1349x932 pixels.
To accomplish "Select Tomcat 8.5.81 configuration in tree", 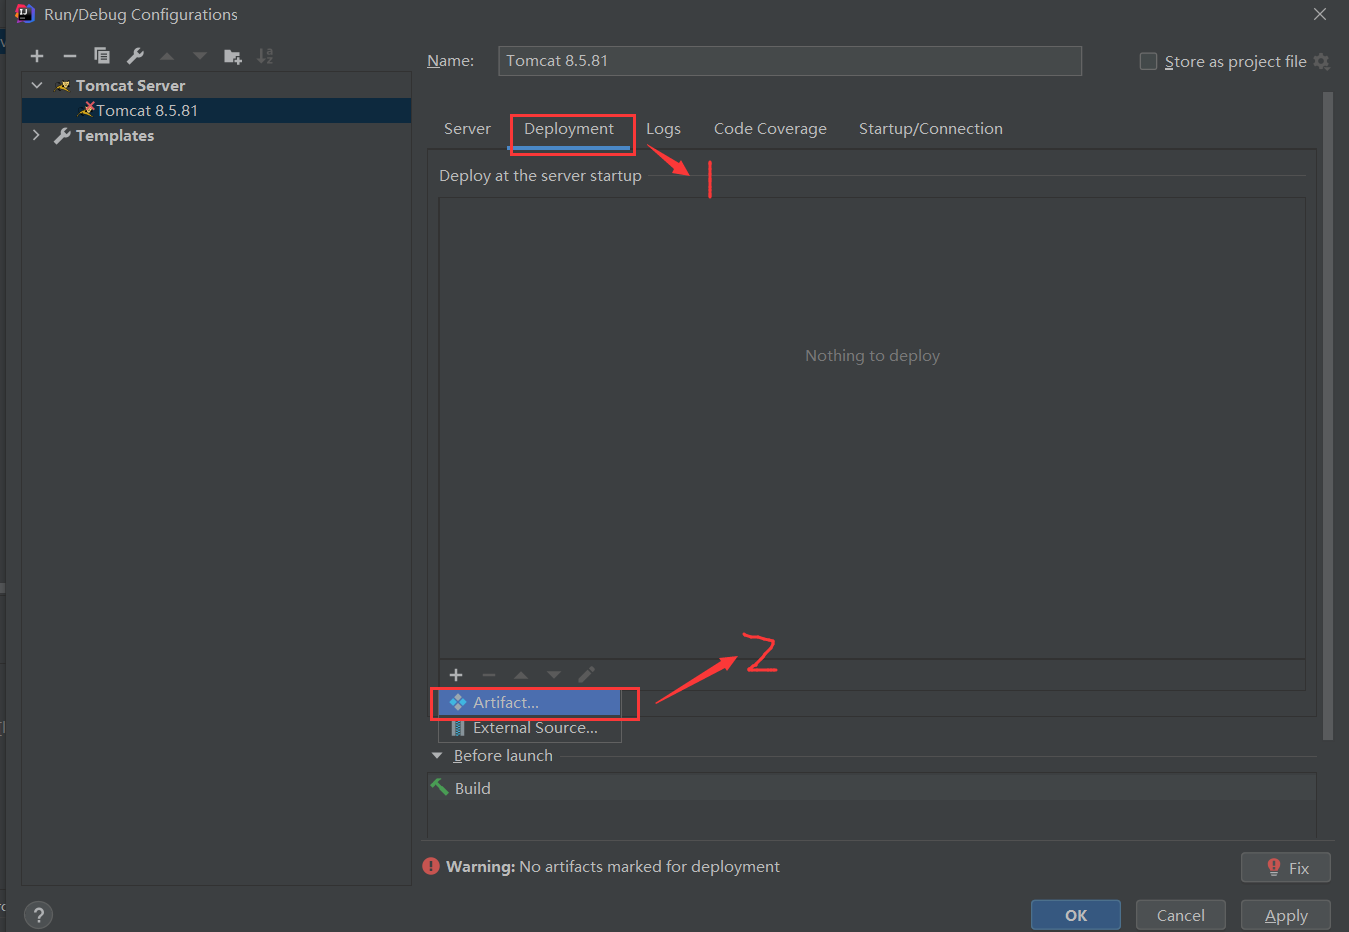I will [216, 110].
